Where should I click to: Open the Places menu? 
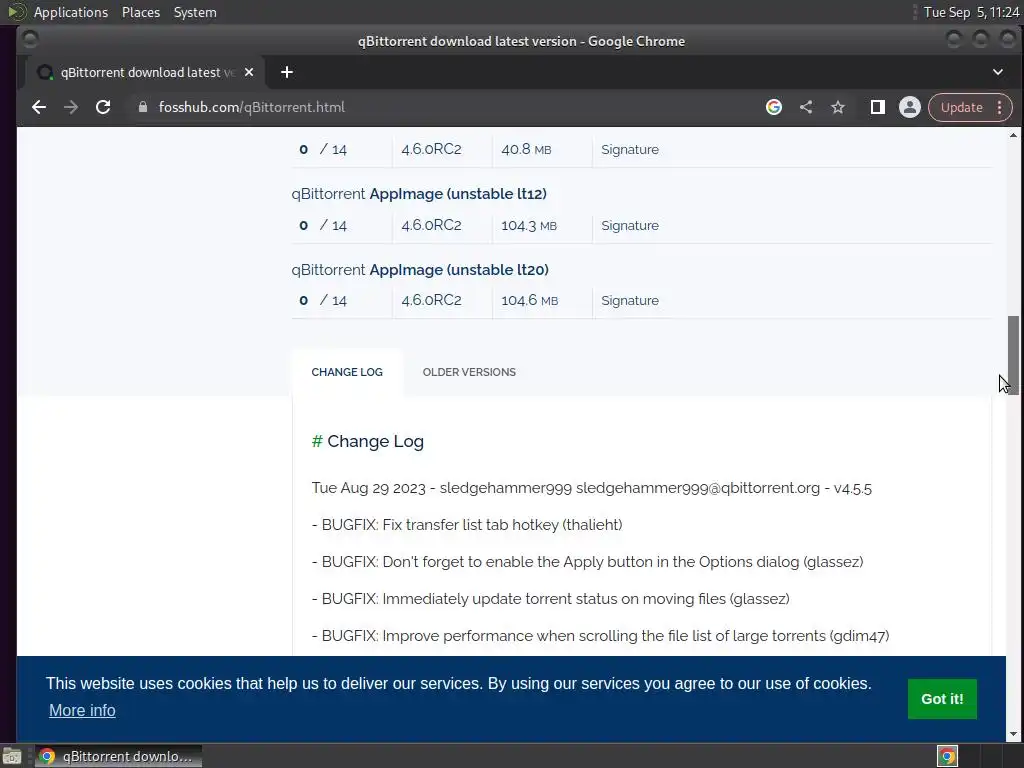point(140,12)
